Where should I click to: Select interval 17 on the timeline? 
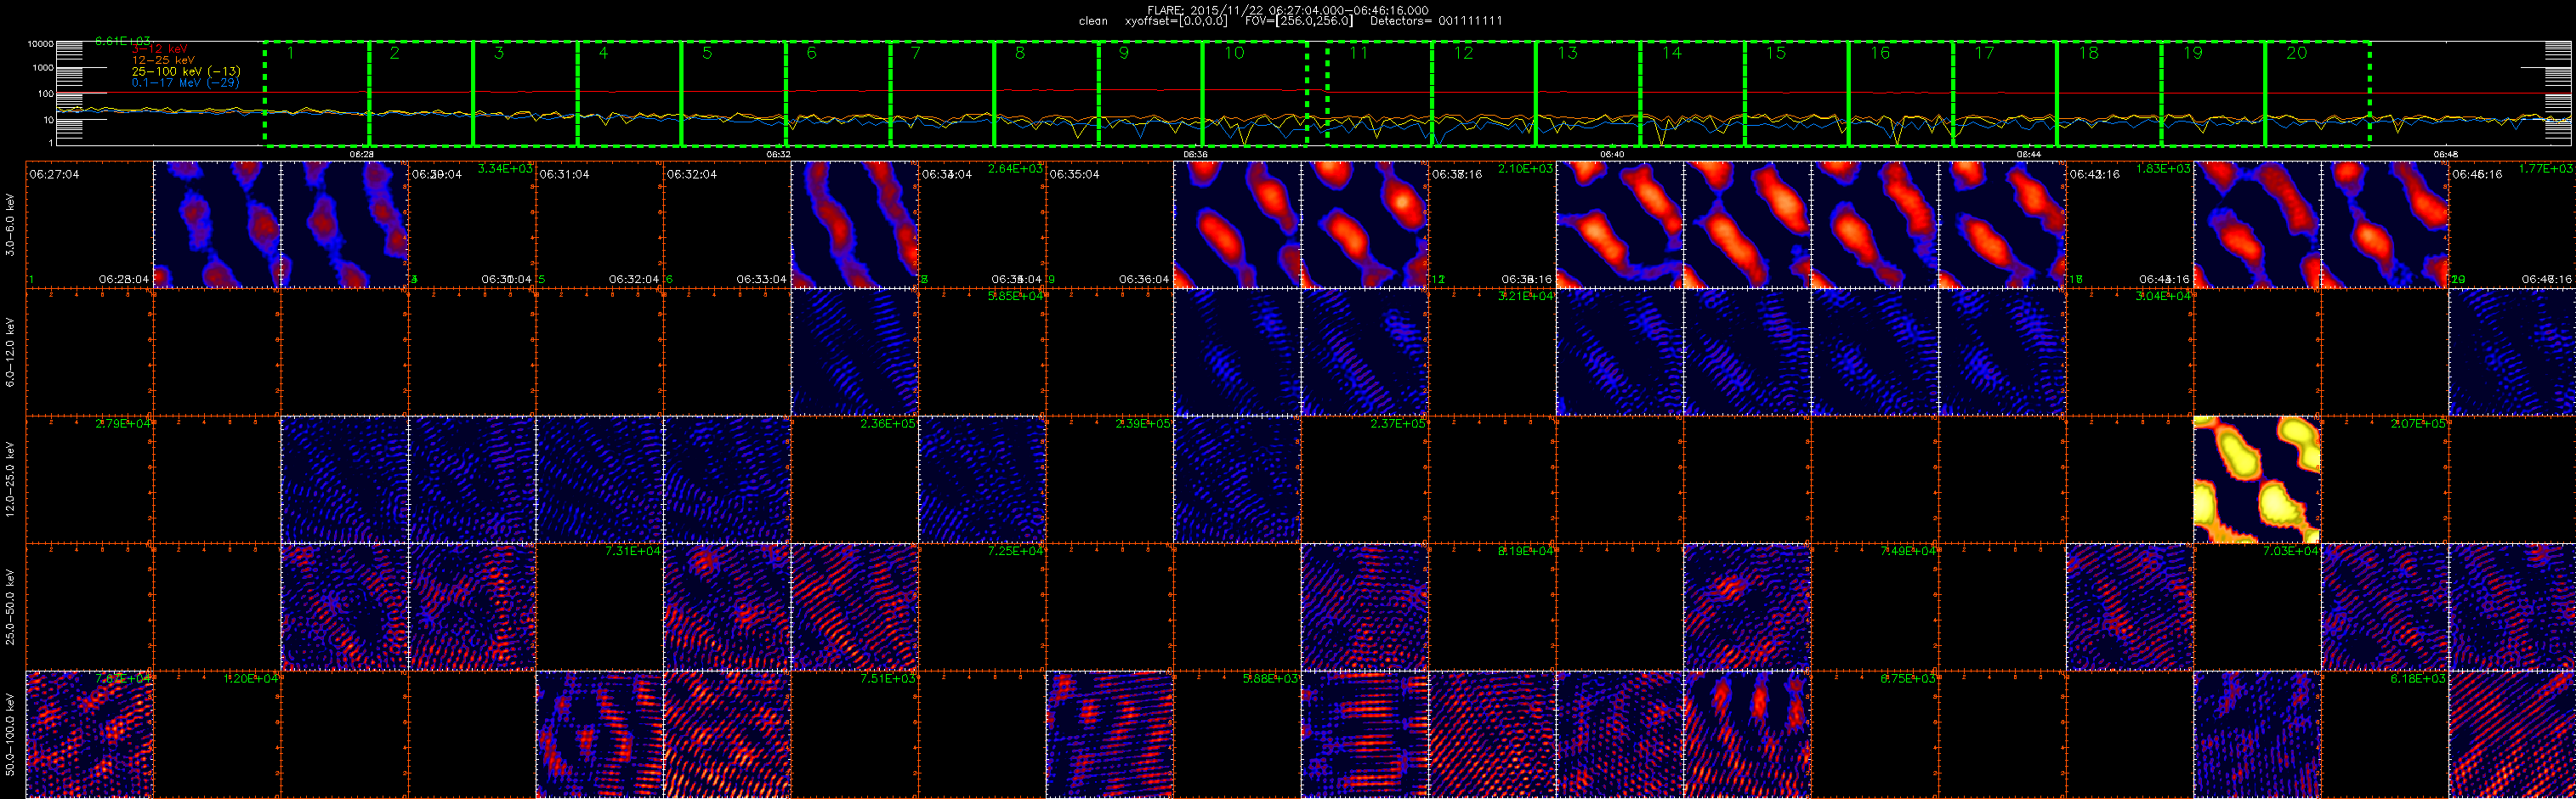point(2004,94)
